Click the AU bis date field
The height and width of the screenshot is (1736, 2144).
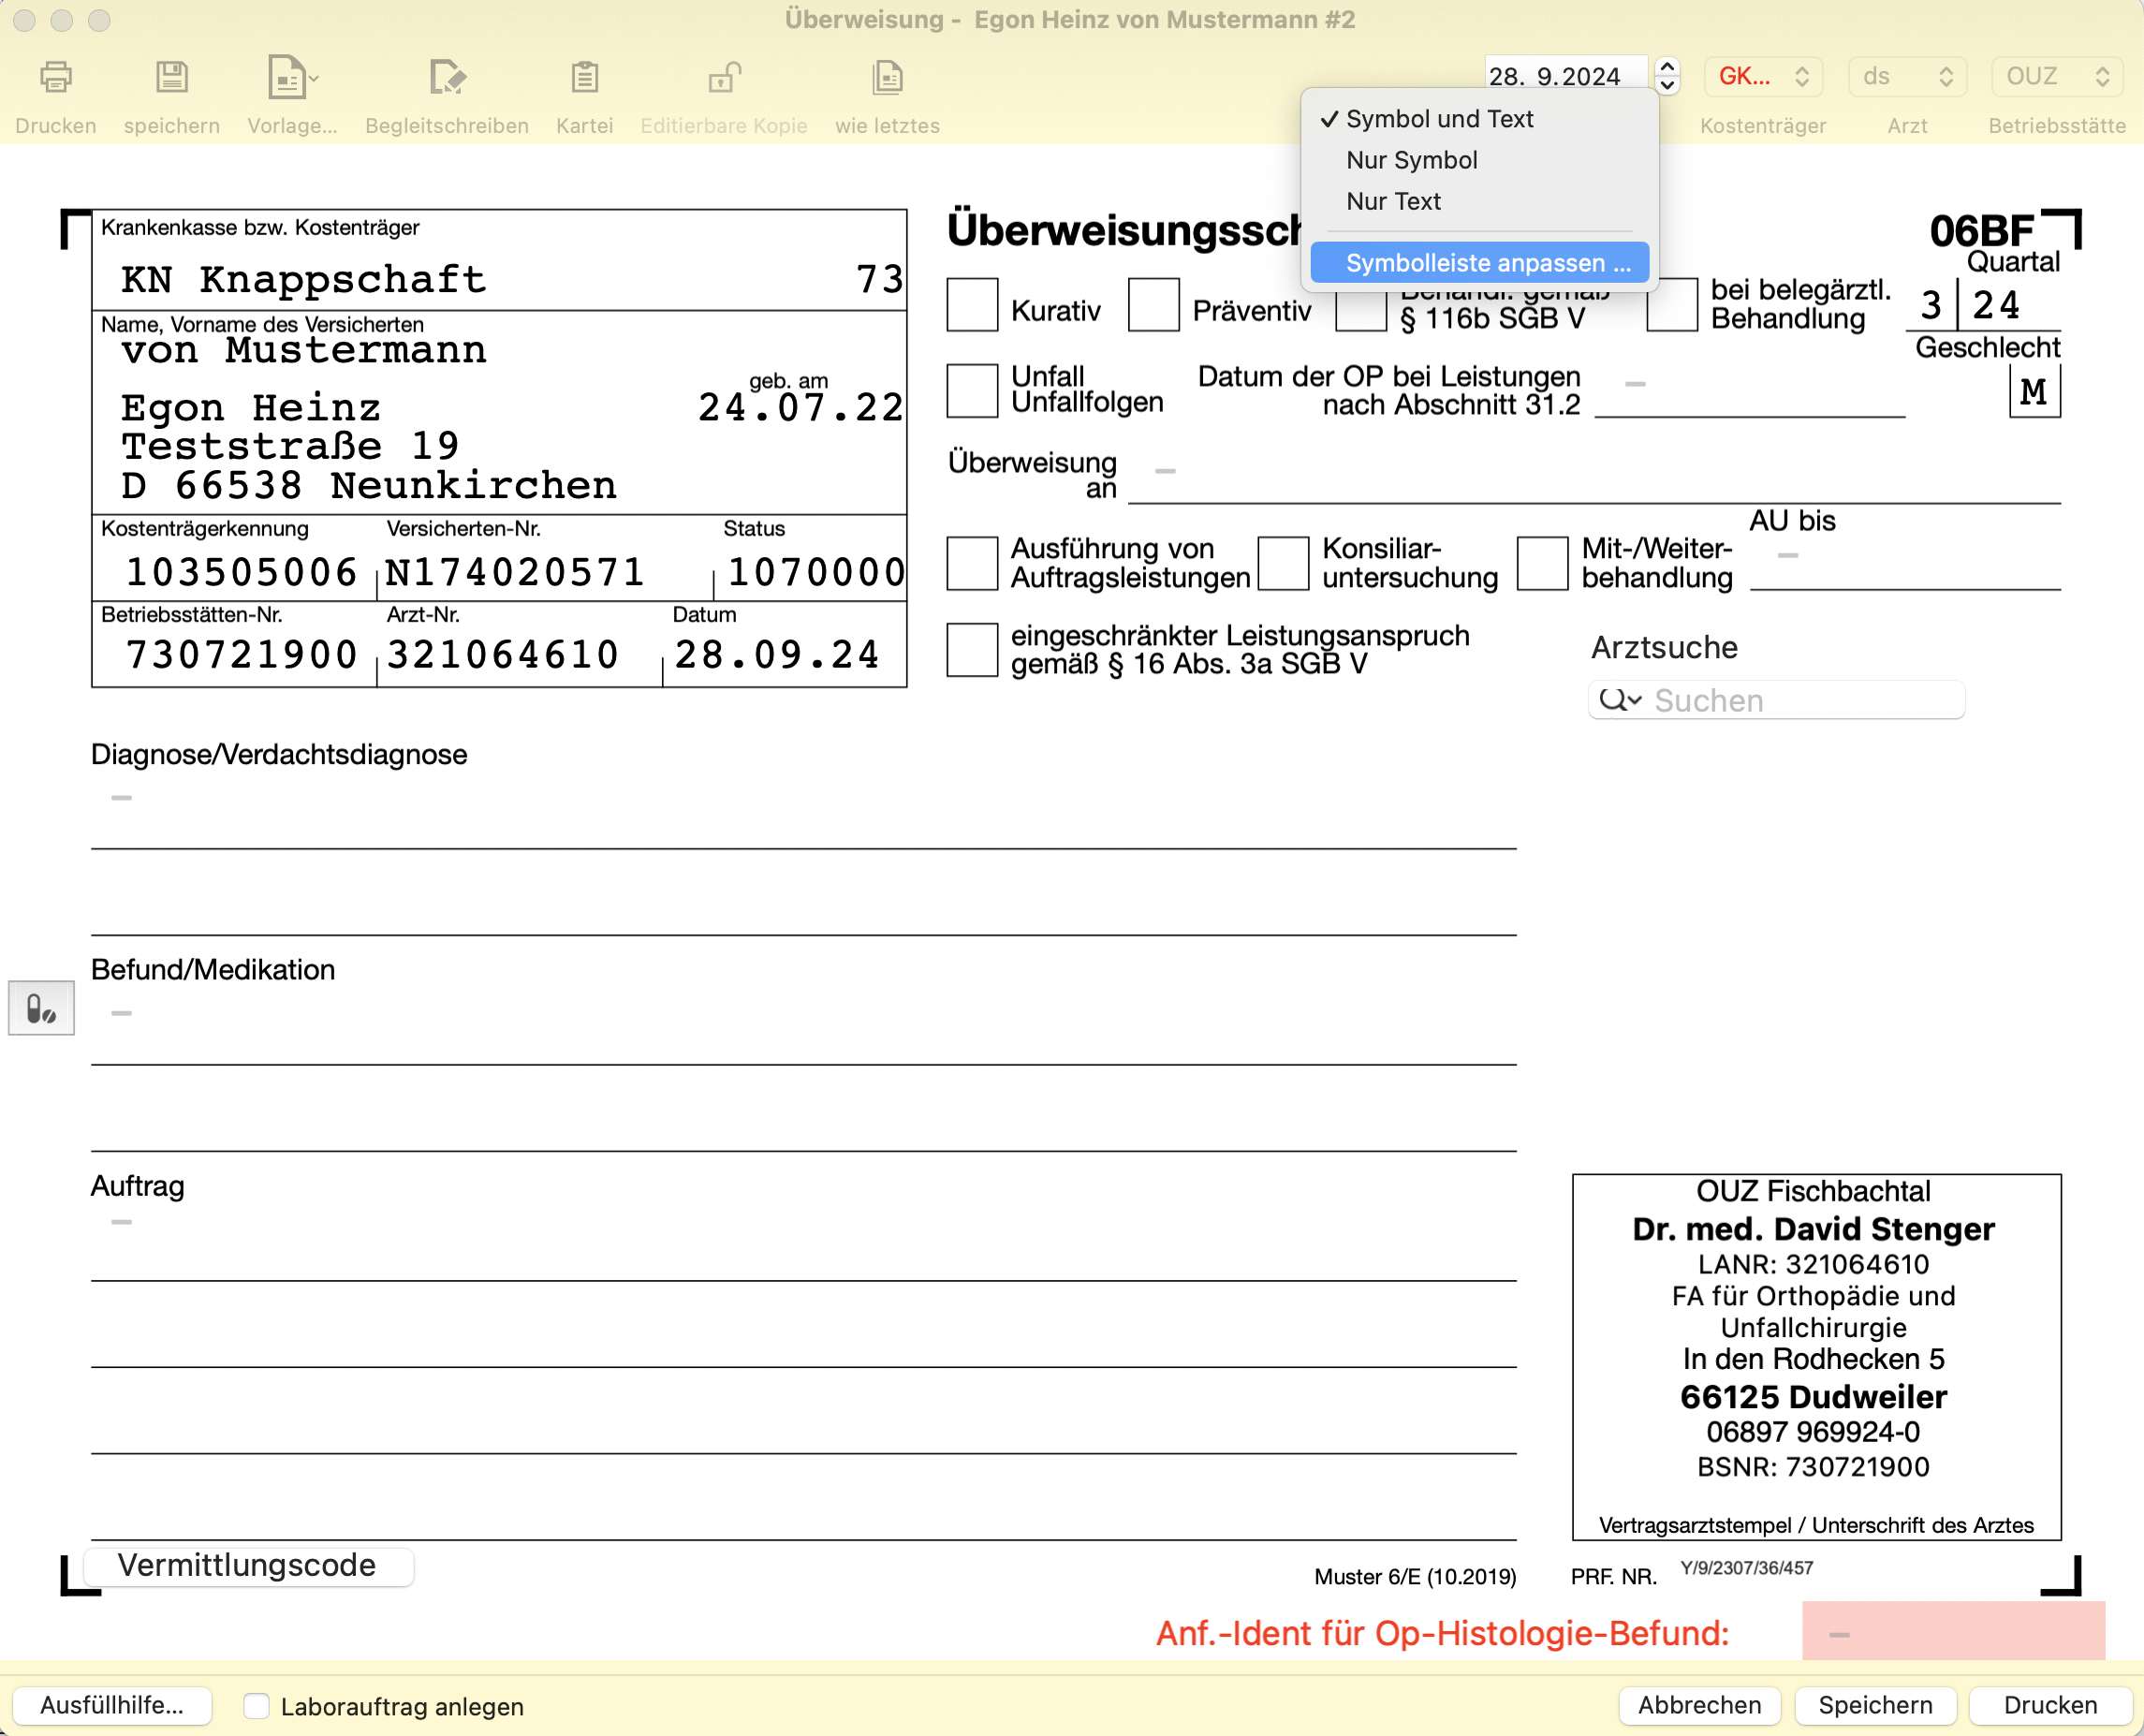point(1905,563)
